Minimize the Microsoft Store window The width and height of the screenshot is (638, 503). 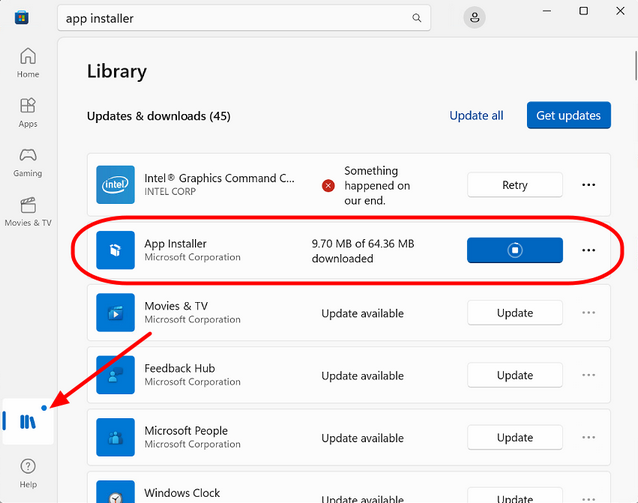(x=547, y=11)
